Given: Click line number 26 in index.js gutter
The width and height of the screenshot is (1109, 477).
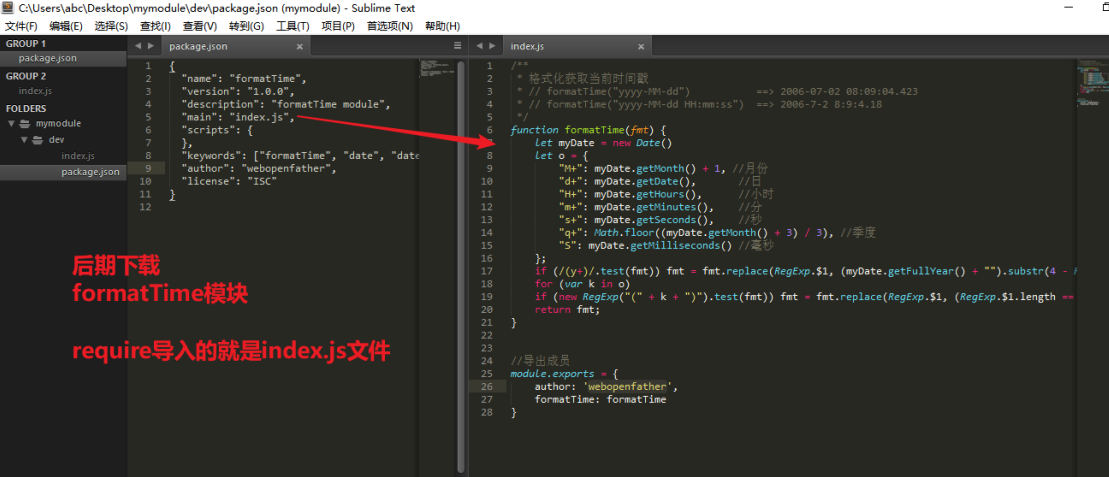Looking at the screenshot, I should (x=488, y=386).
